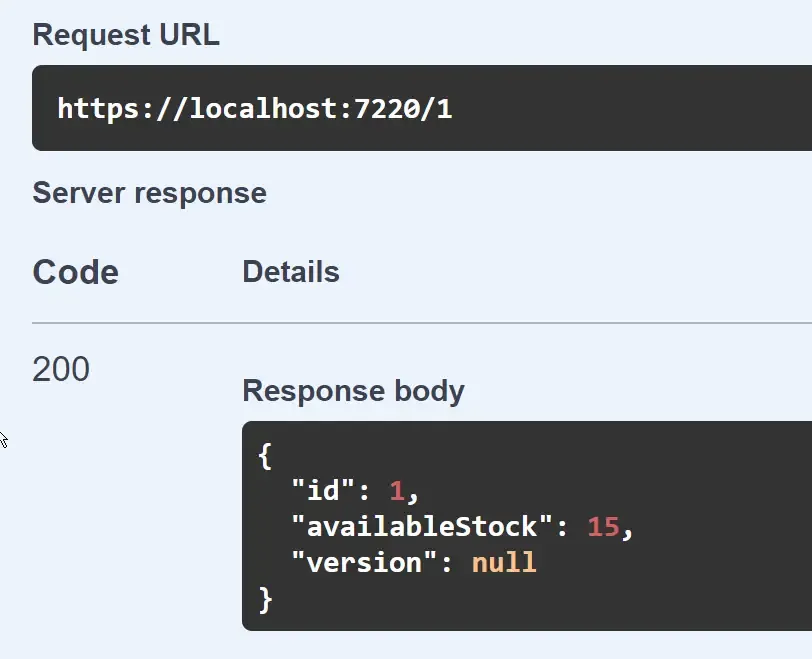Viewport: 812px width, 659px height.
Task: Select the "Code" column header
Action: coord(74,271)
